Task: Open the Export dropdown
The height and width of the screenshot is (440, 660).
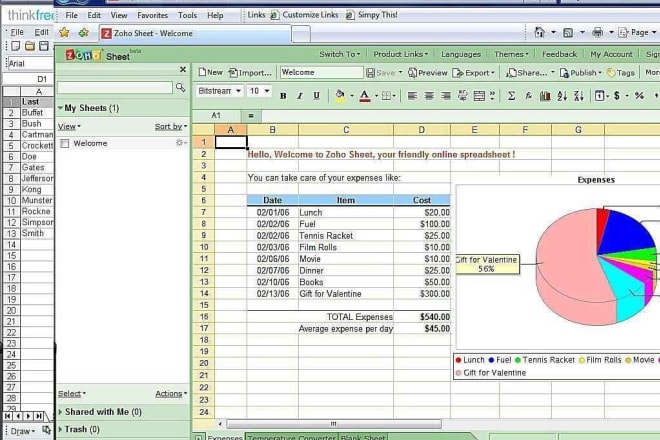Action: (474, 73)
